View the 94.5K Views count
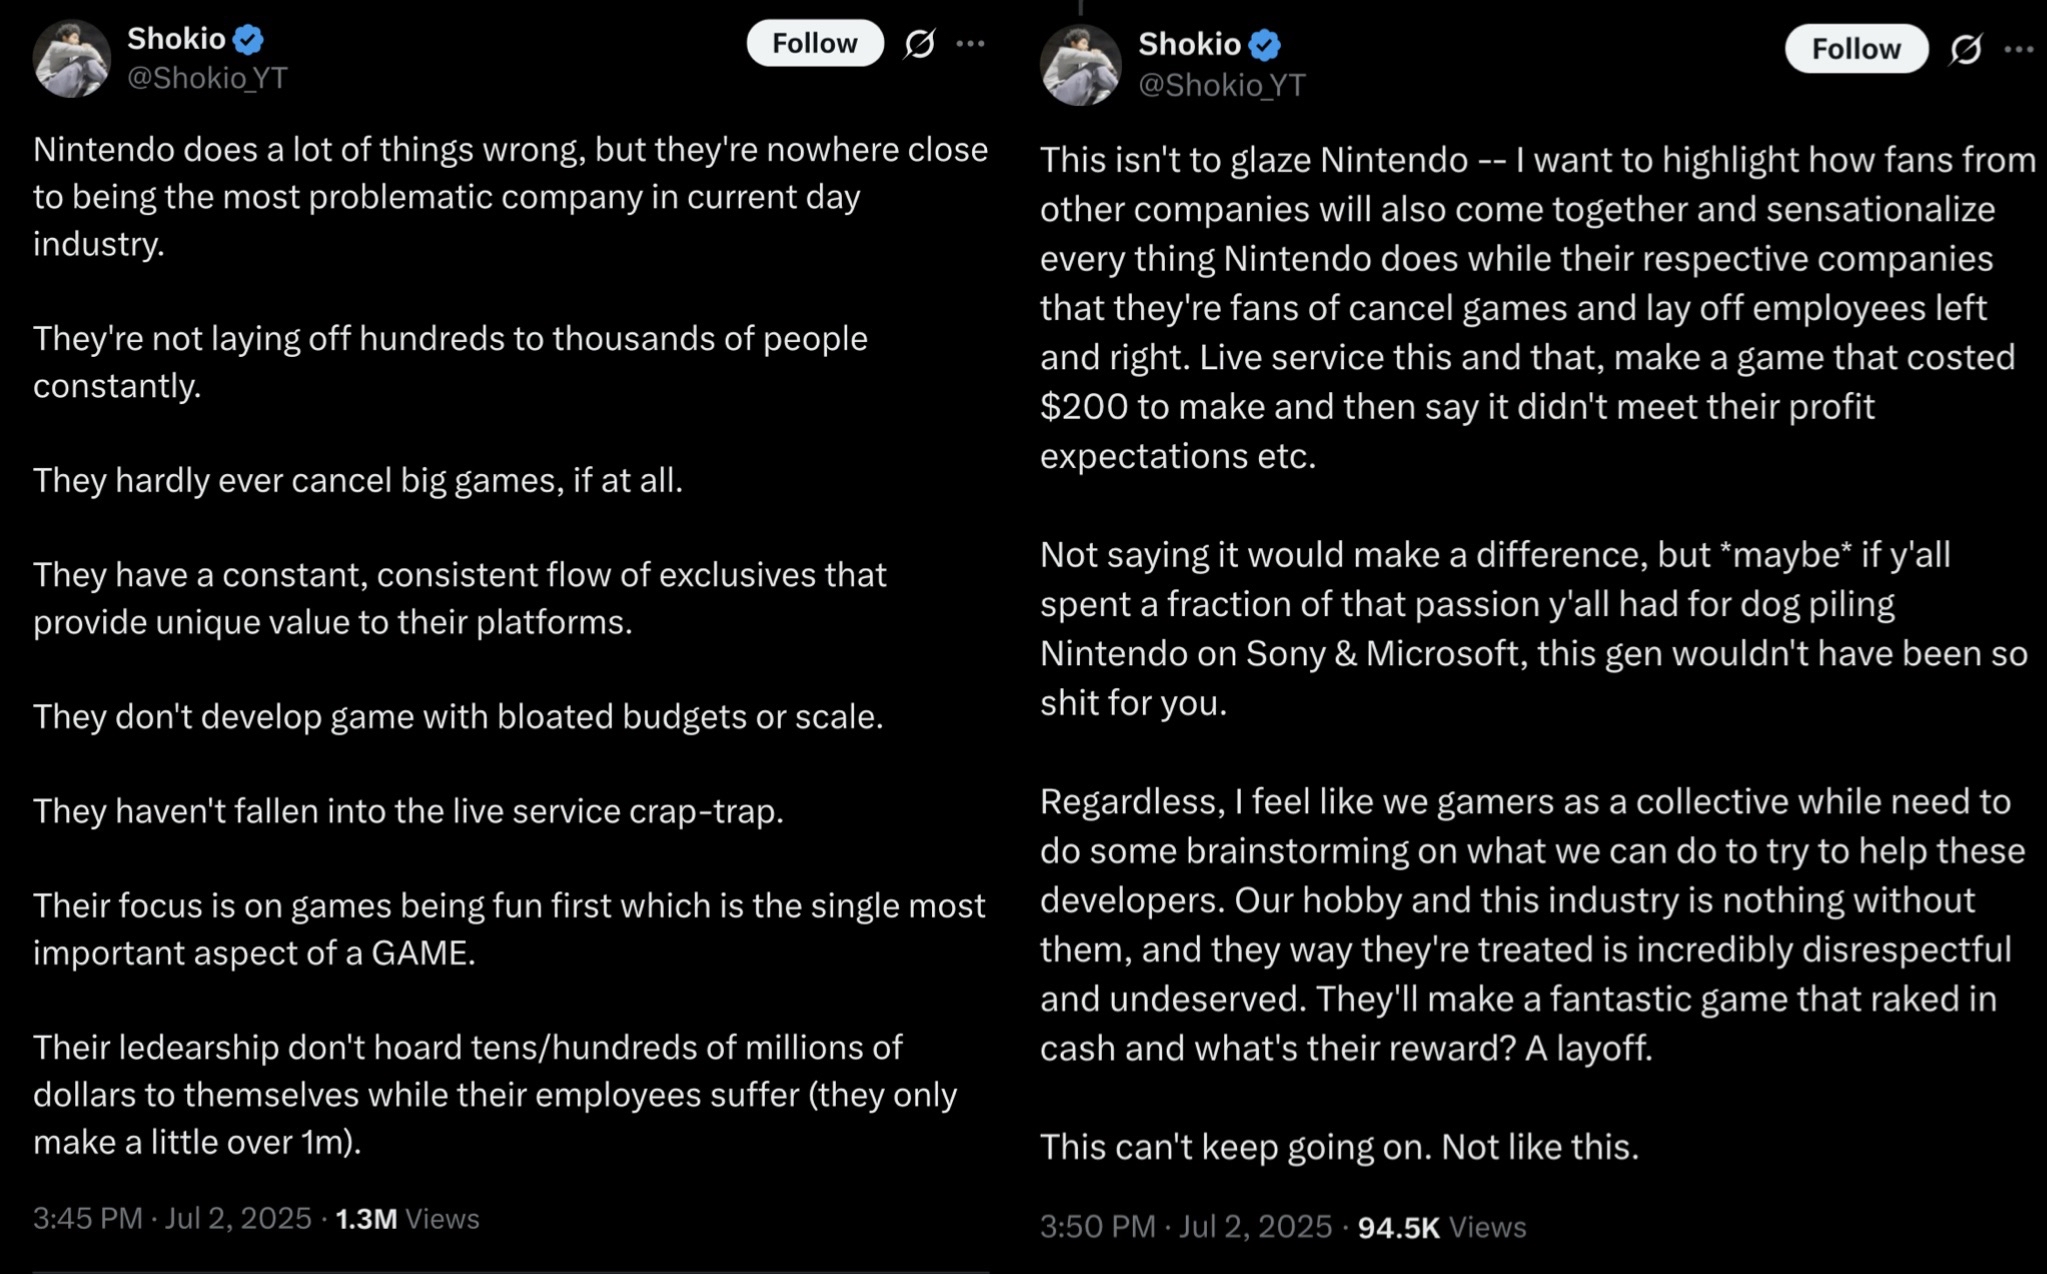The height and width of the screenshot is (1274, 2047). pyautogui.click(x=1442, y=1227)
